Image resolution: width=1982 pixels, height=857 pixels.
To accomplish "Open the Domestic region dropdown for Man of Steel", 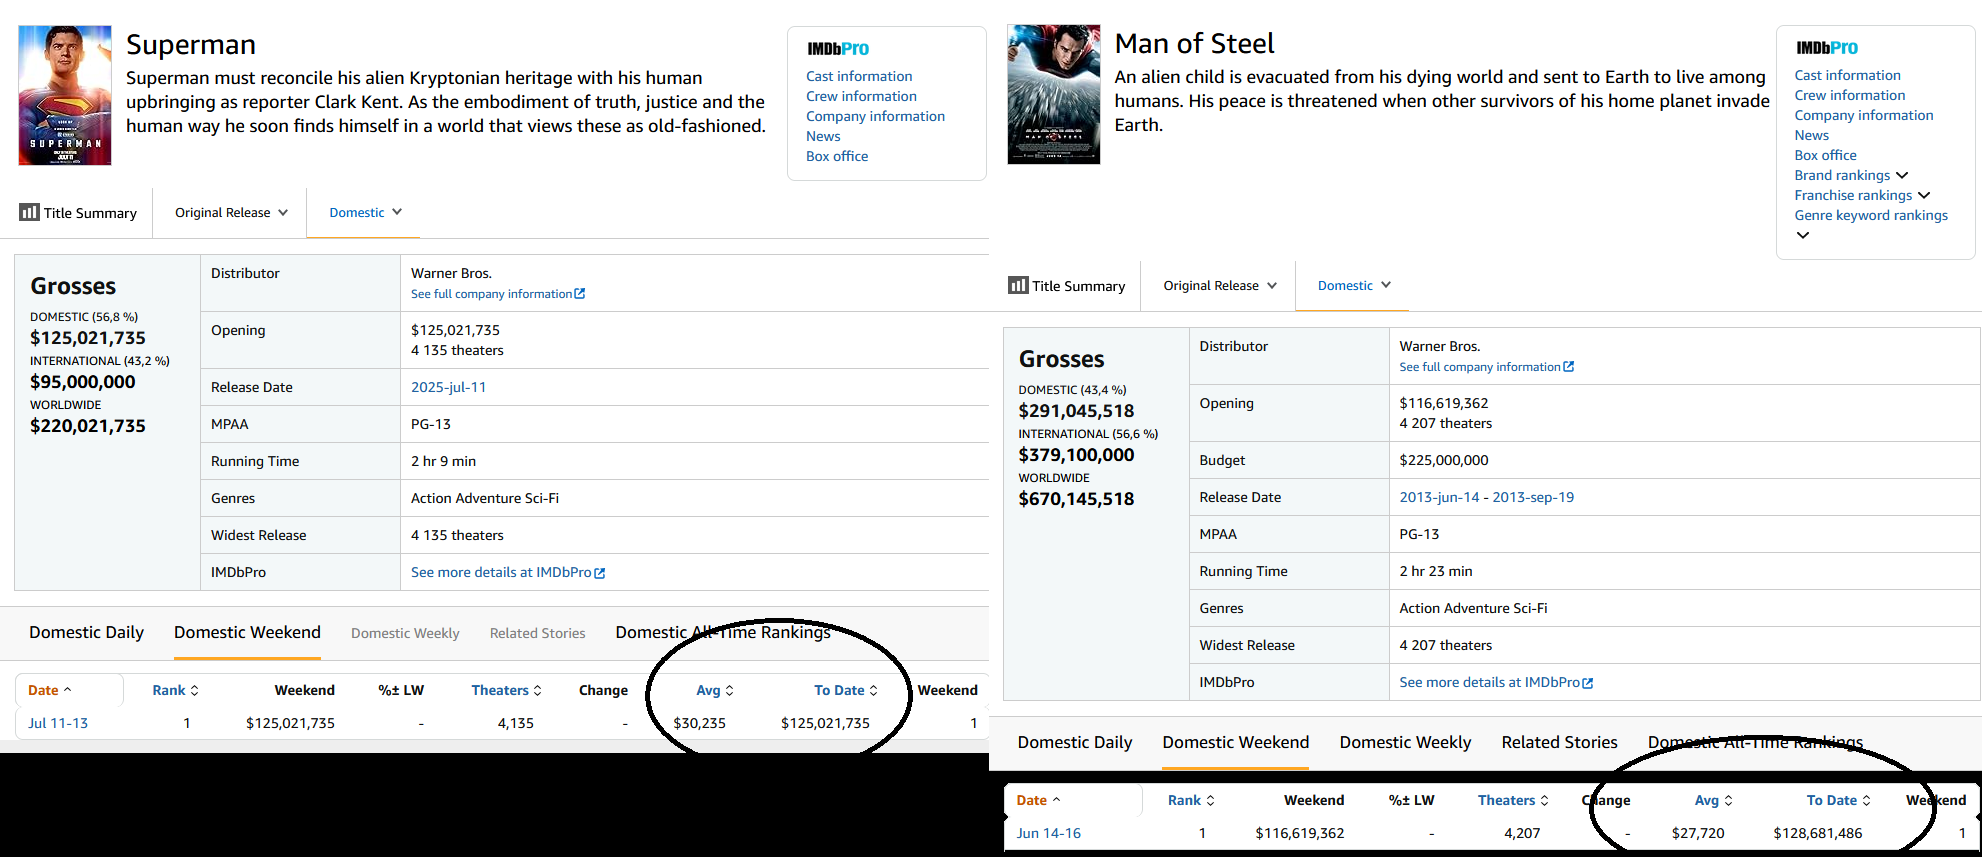I will pyautogui.click(x=1354, y=285).
